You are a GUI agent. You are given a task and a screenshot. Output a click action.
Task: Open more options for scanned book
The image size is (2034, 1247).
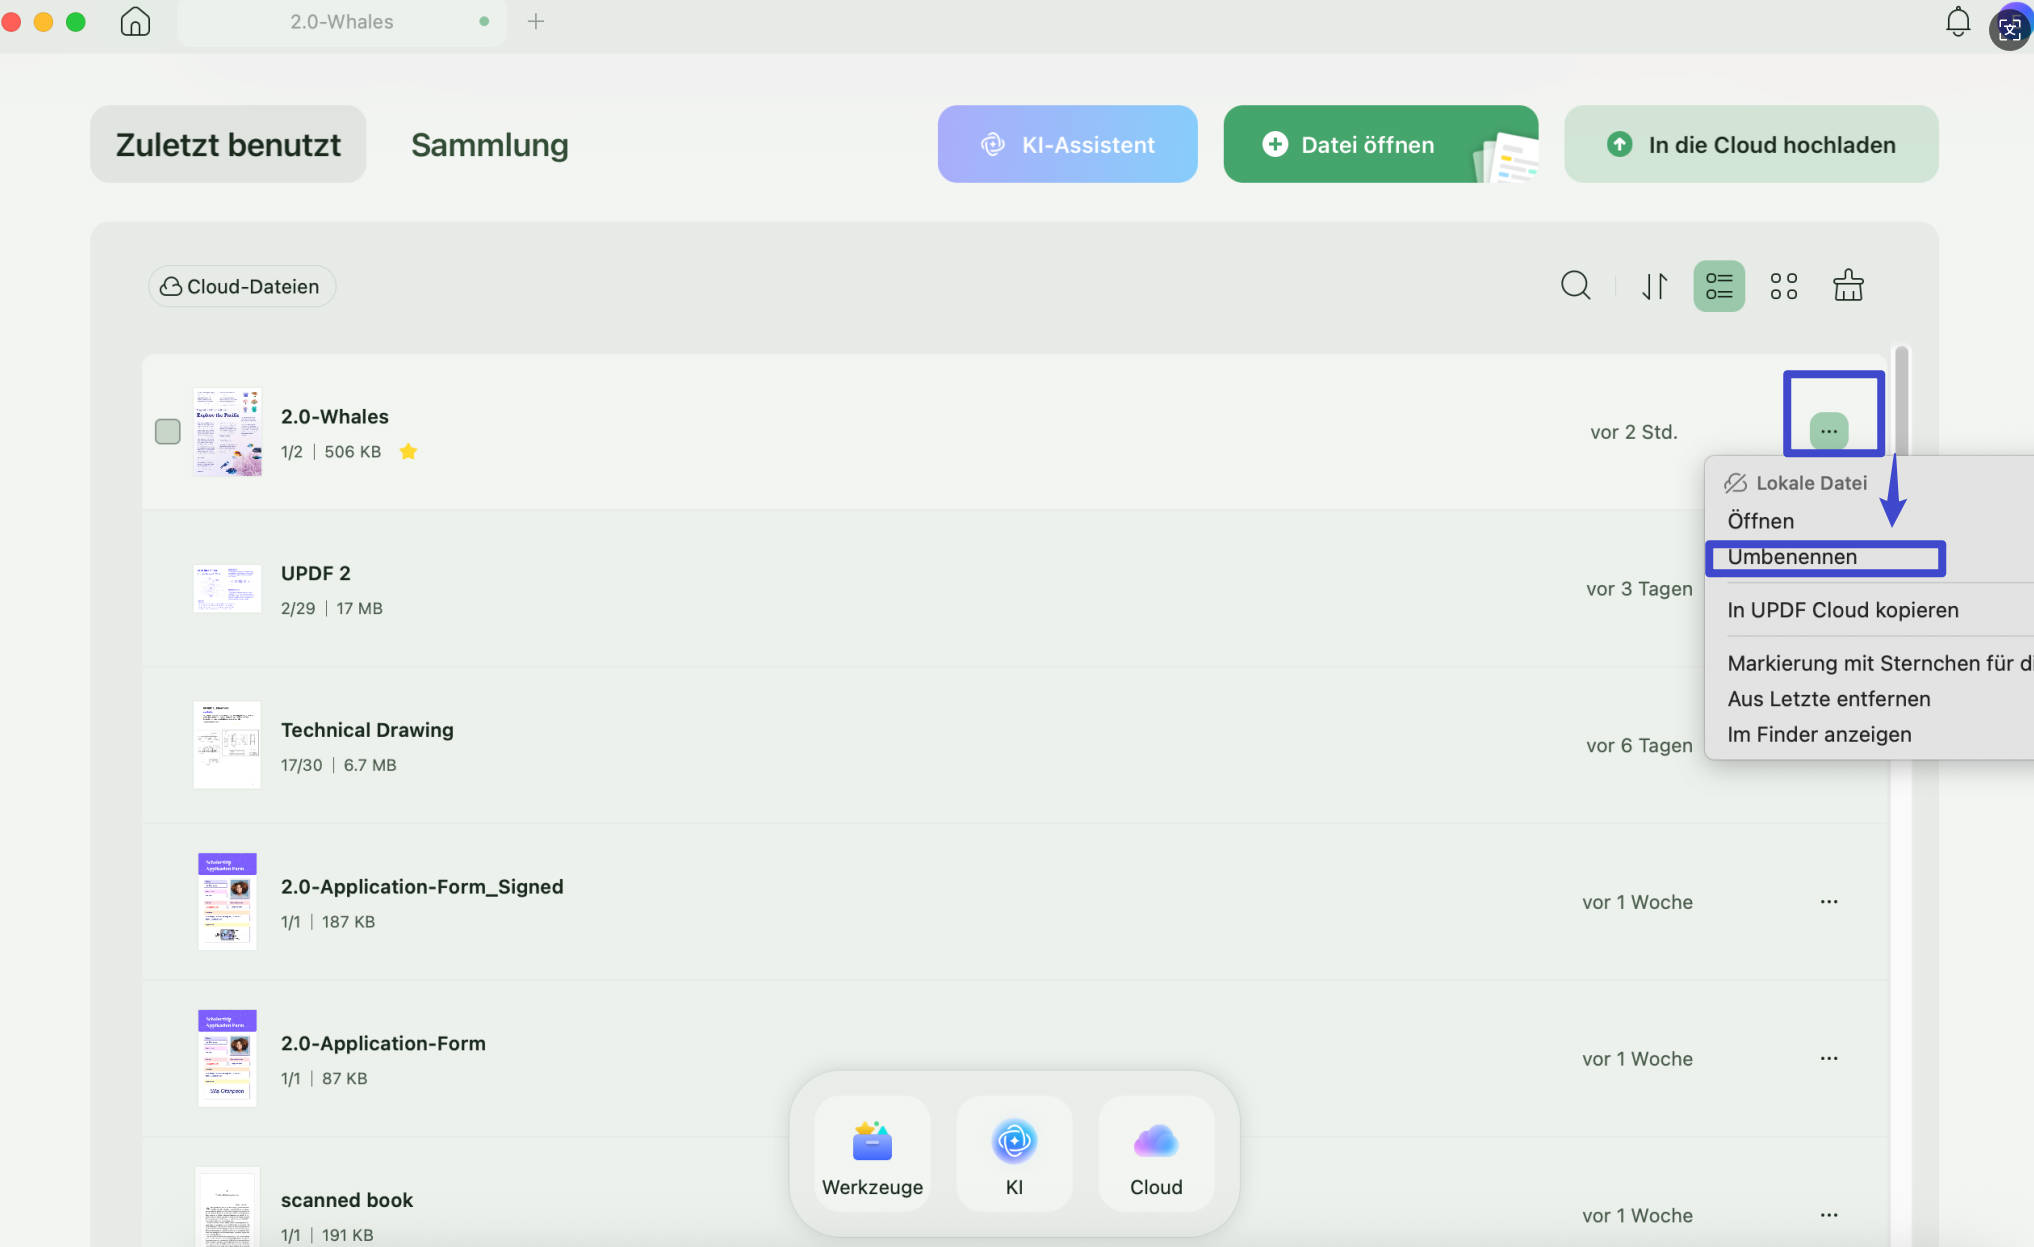[x=1829, y=1216]
